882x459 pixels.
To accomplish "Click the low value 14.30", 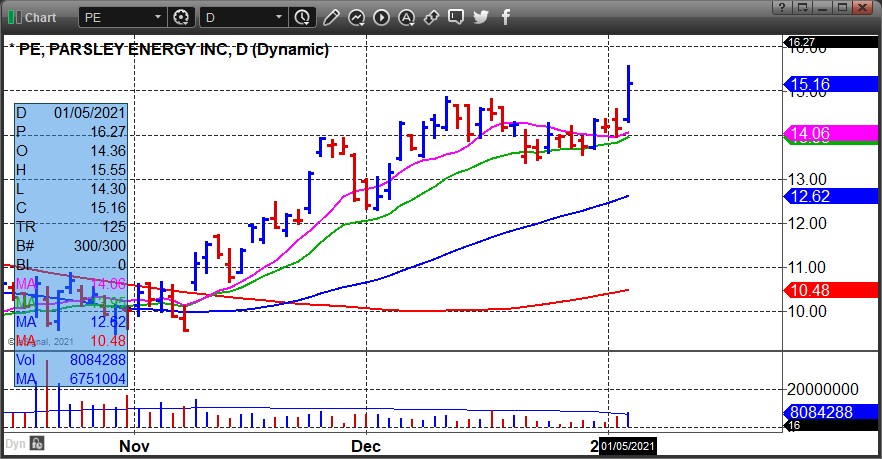I will pyautogui.click(x=108, y=189).
